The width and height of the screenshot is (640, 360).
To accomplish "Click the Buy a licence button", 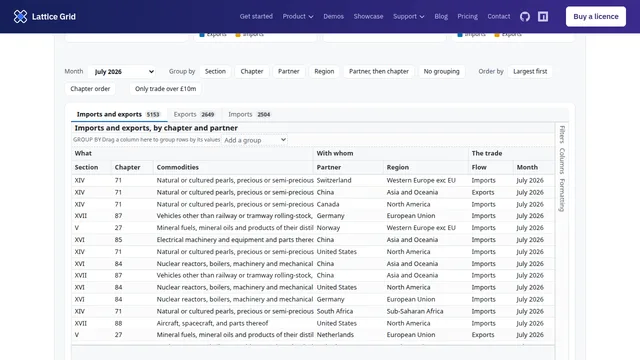I will click(x=596, y=16).
